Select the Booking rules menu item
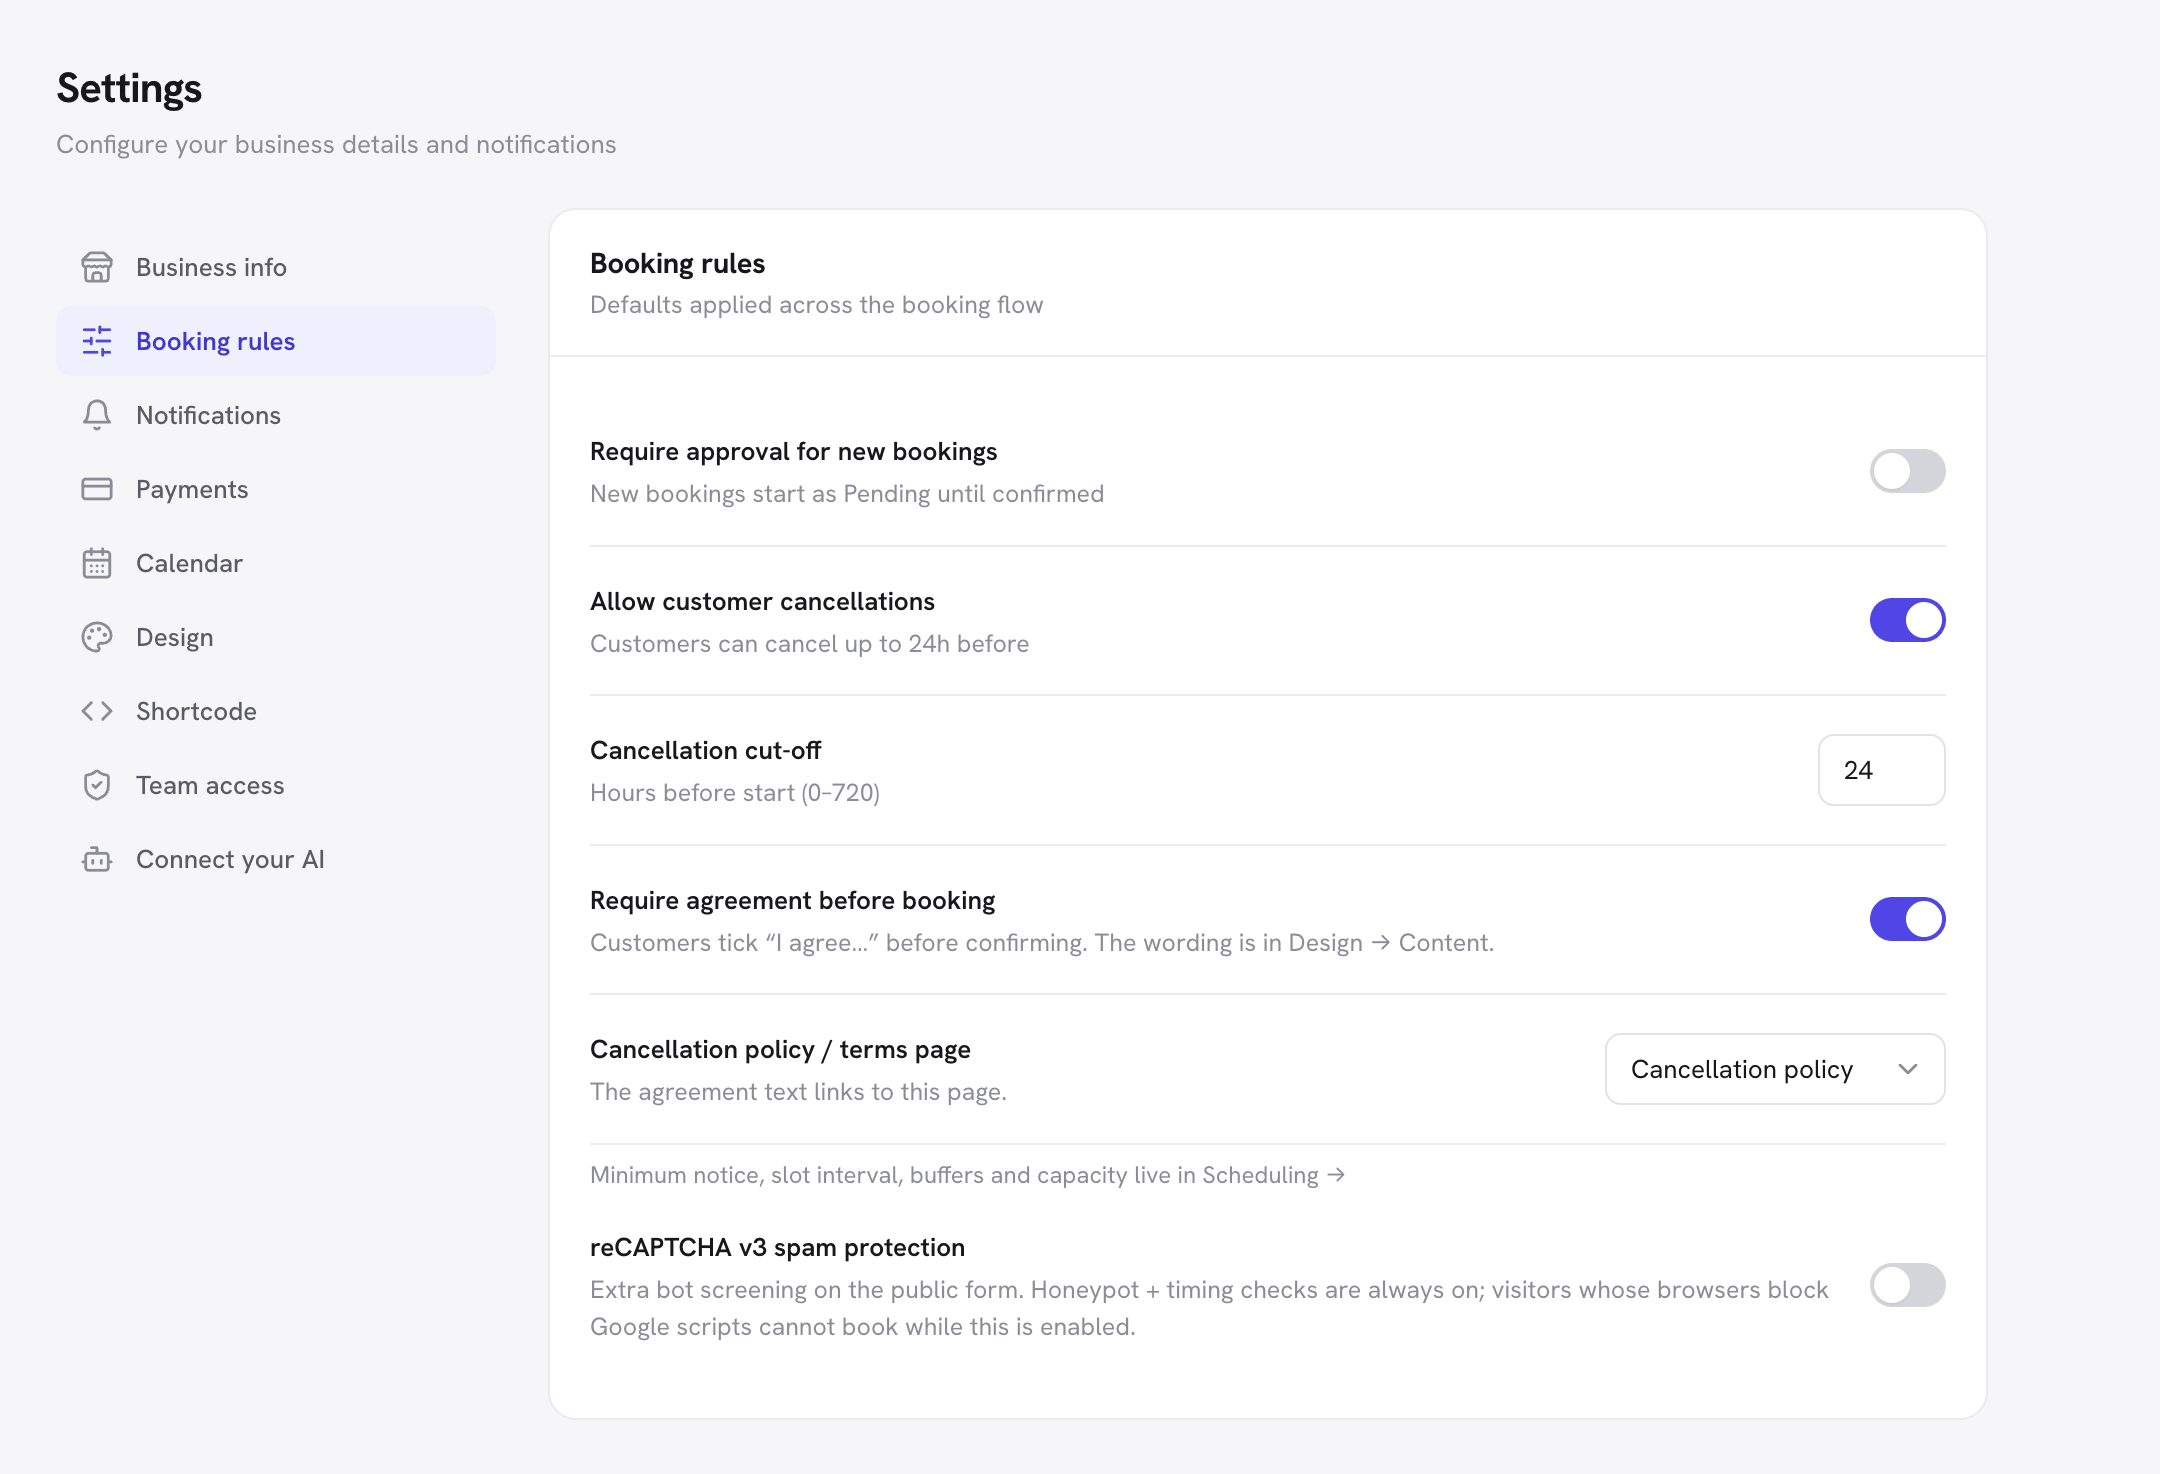The image size is (2160, 1474). coord(276,341)
